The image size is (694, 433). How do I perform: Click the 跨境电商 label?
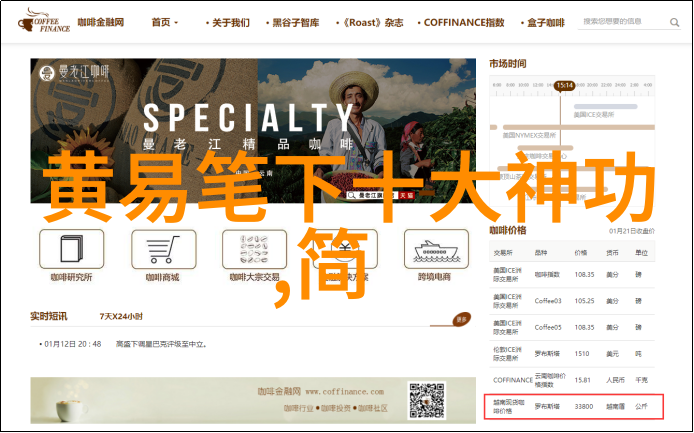tap(434, 277)
